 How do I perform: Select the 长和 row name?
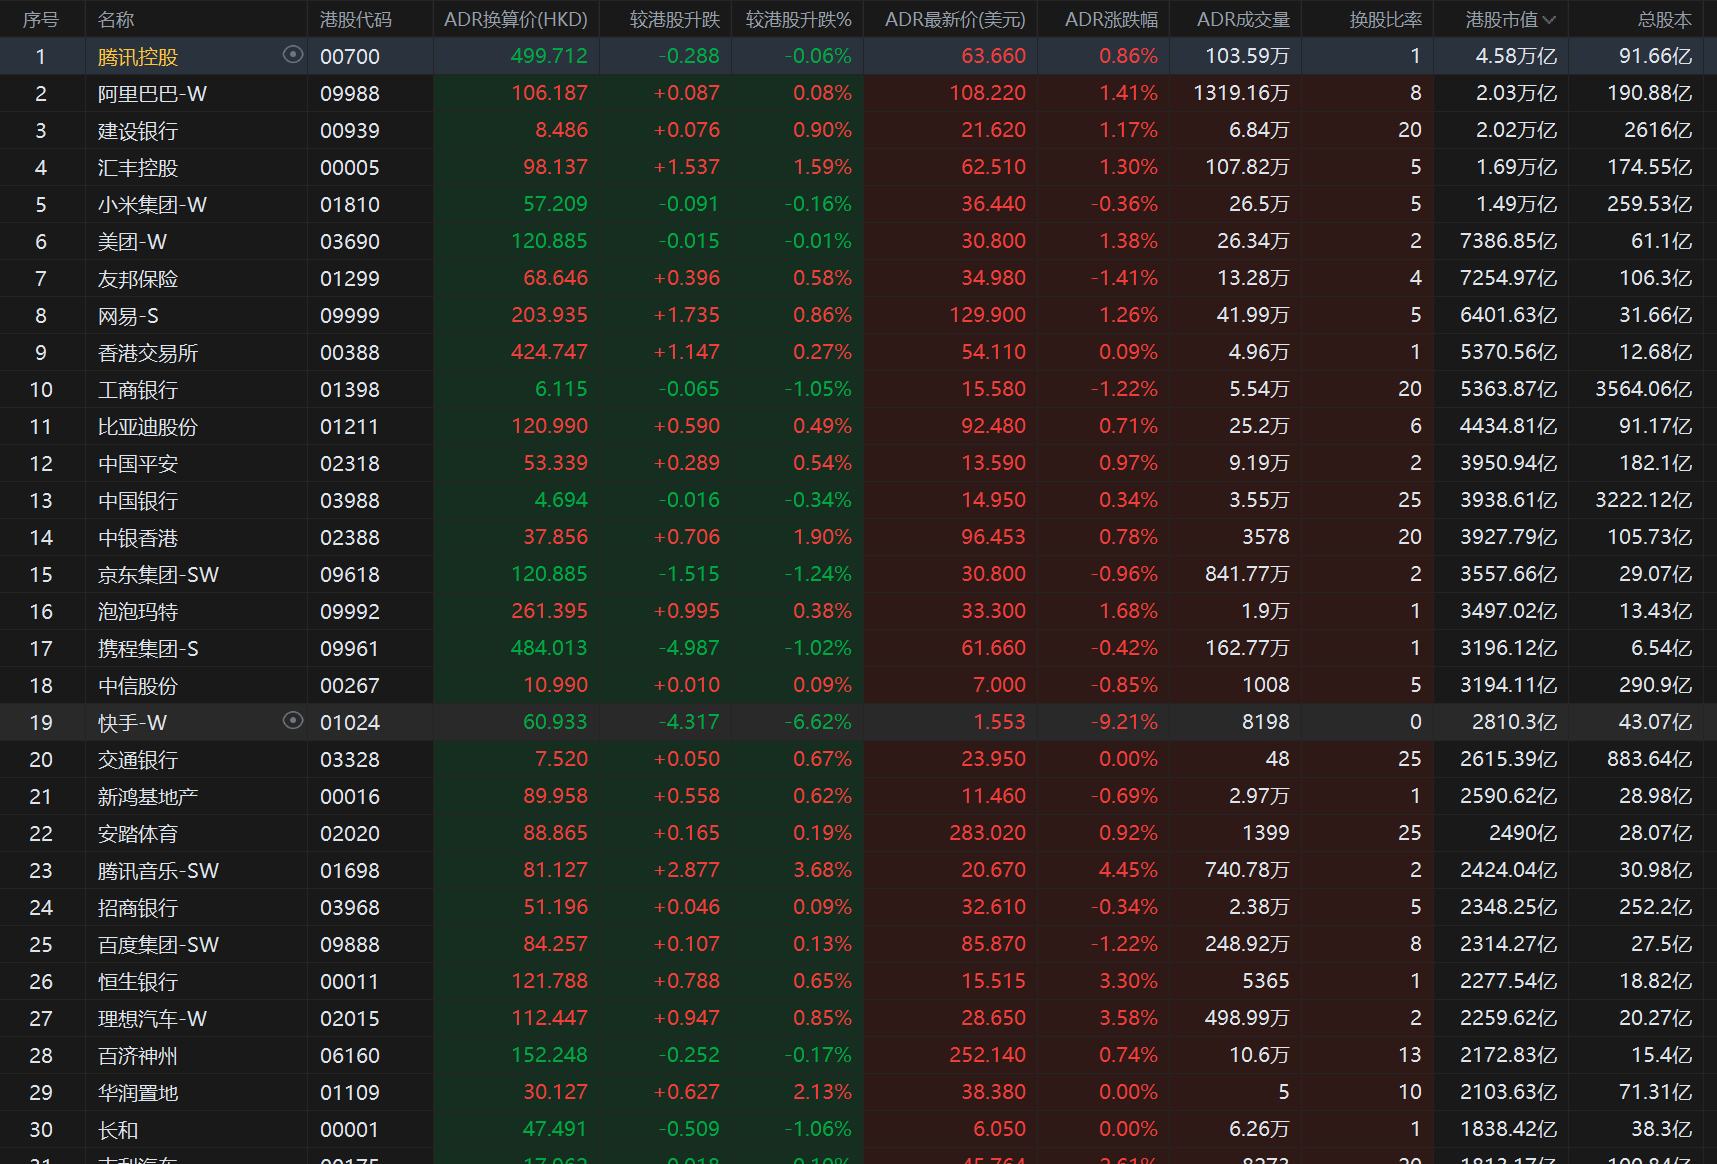tap(118, 1130)
